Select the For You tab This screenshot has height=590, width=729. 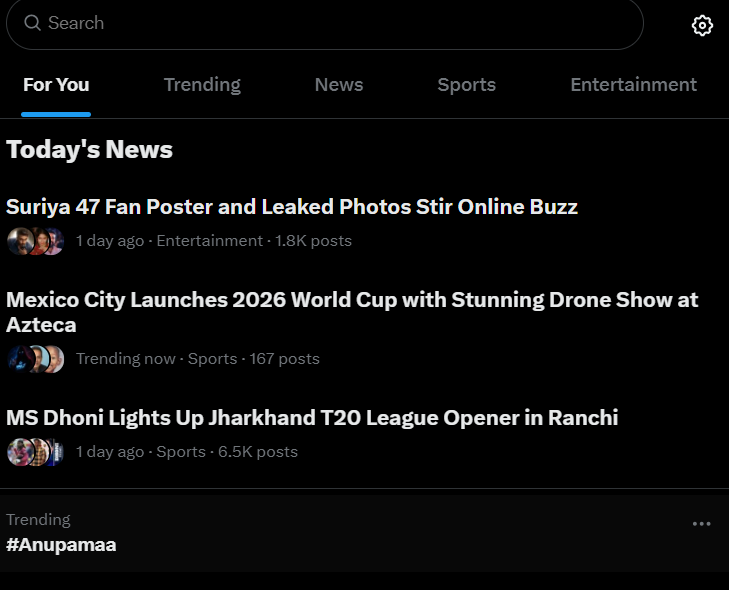click(x=56, y=85)
